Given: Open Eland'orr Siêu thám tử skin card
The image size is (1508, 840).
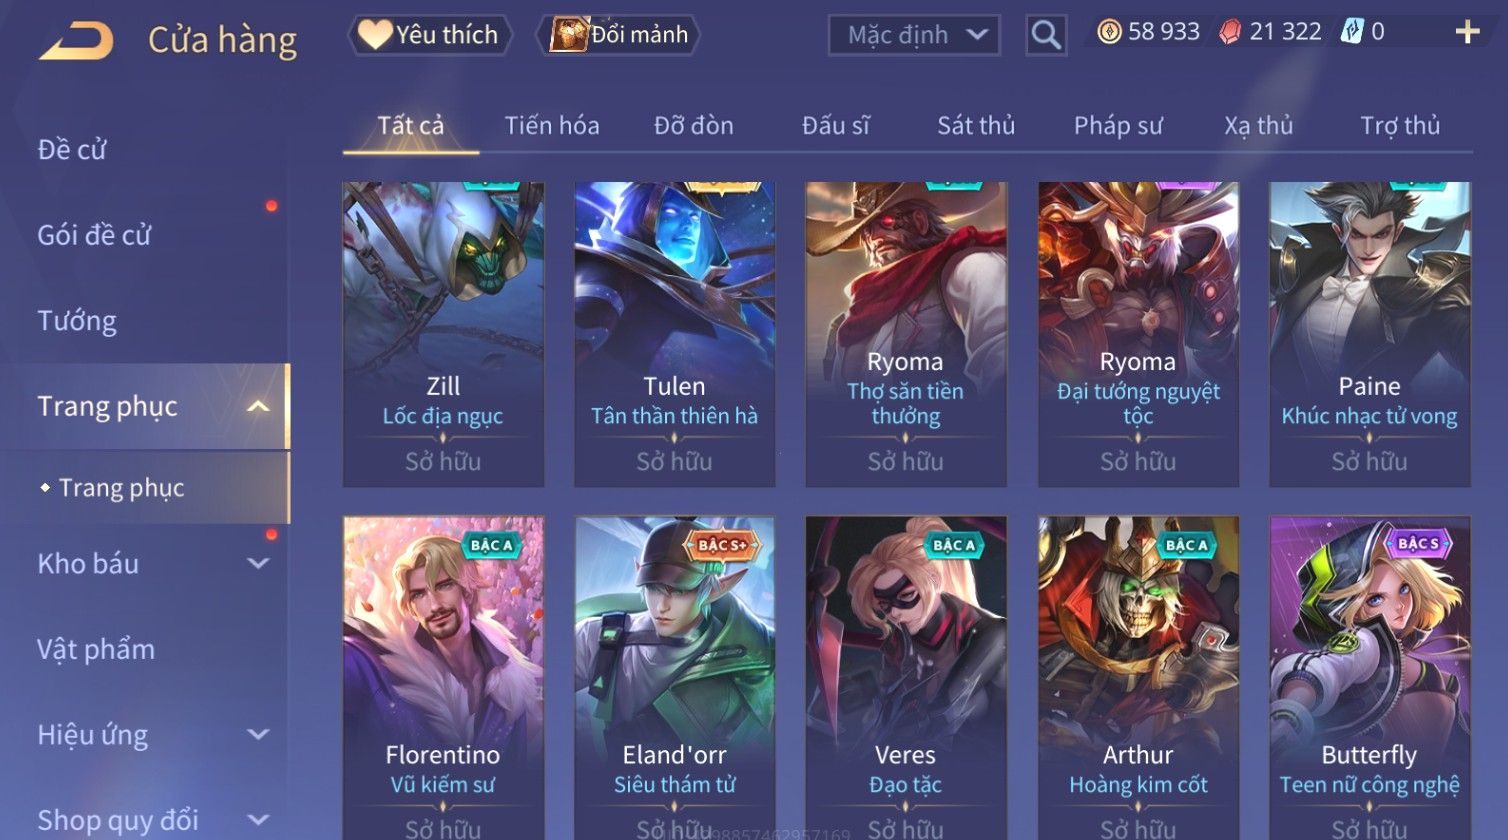Looking at the screenshot, I should pyautogui.click(x=675, y=678).
